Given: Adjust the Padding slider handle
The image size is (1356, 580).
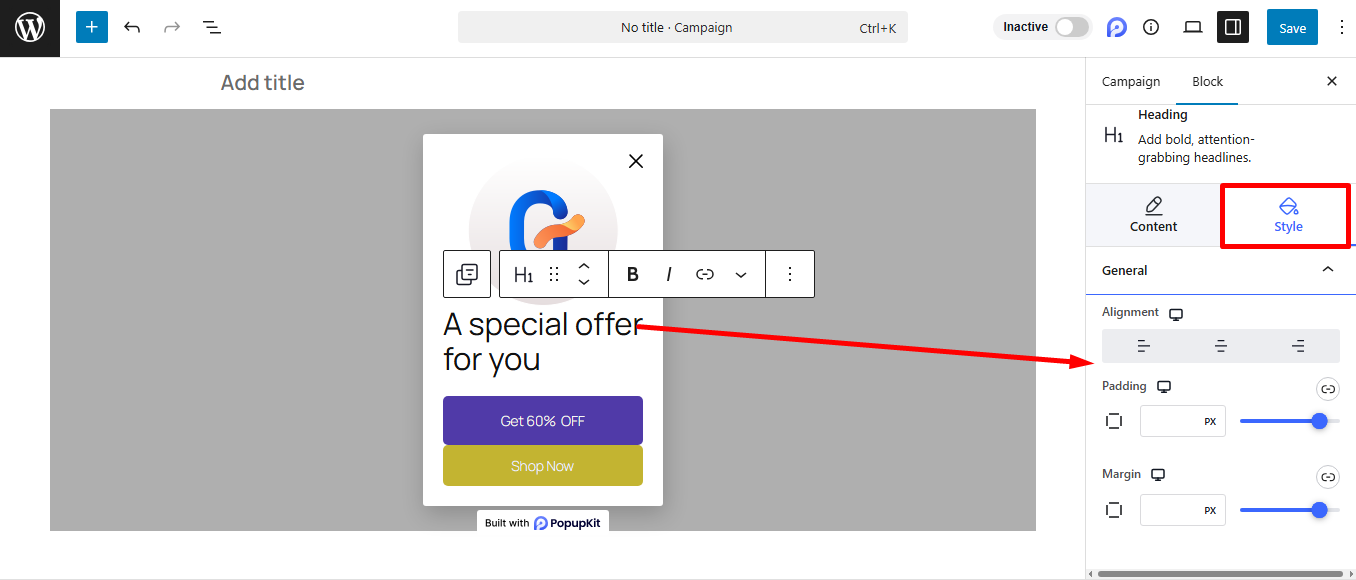Looking at the screenshot, I should tap(1319, 421).
